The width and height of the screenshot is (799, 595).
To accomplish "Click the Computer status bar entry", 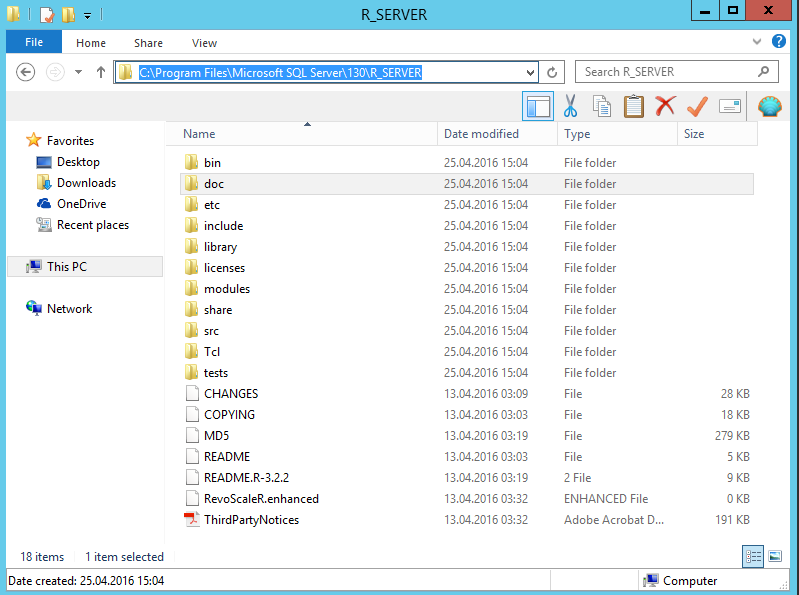I will pyautogui.click(x=680, y=580).
